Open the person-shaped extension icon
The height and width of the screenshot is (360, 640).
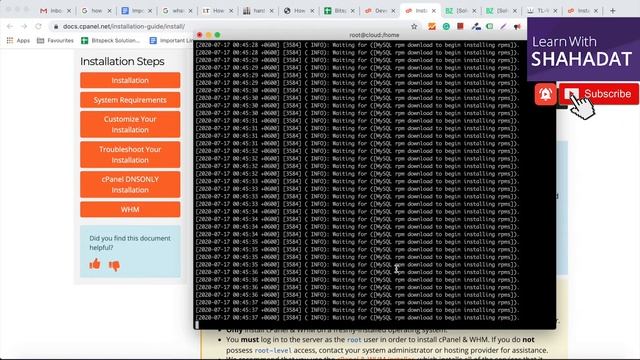(x=476, y=27)
